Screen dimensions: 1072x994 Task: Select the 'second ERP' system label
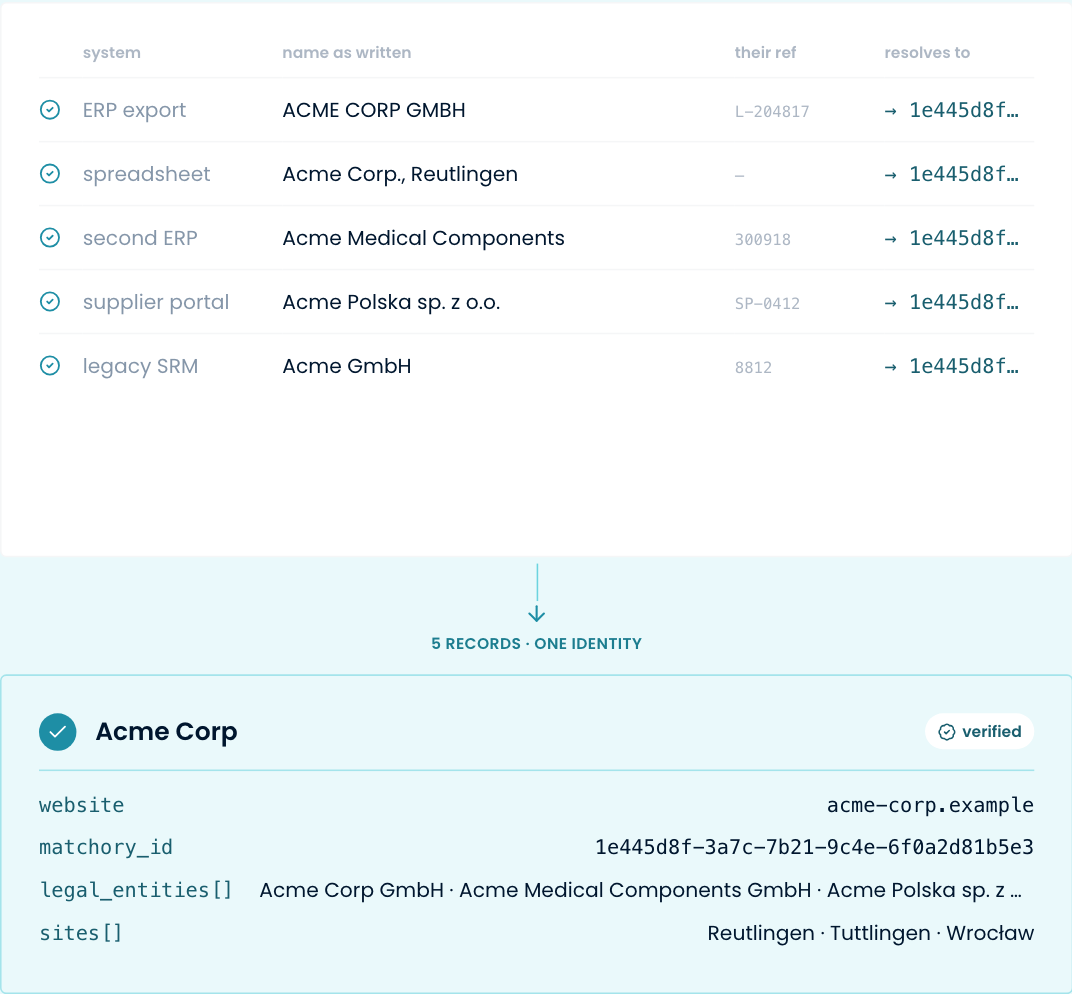point(140,238)
